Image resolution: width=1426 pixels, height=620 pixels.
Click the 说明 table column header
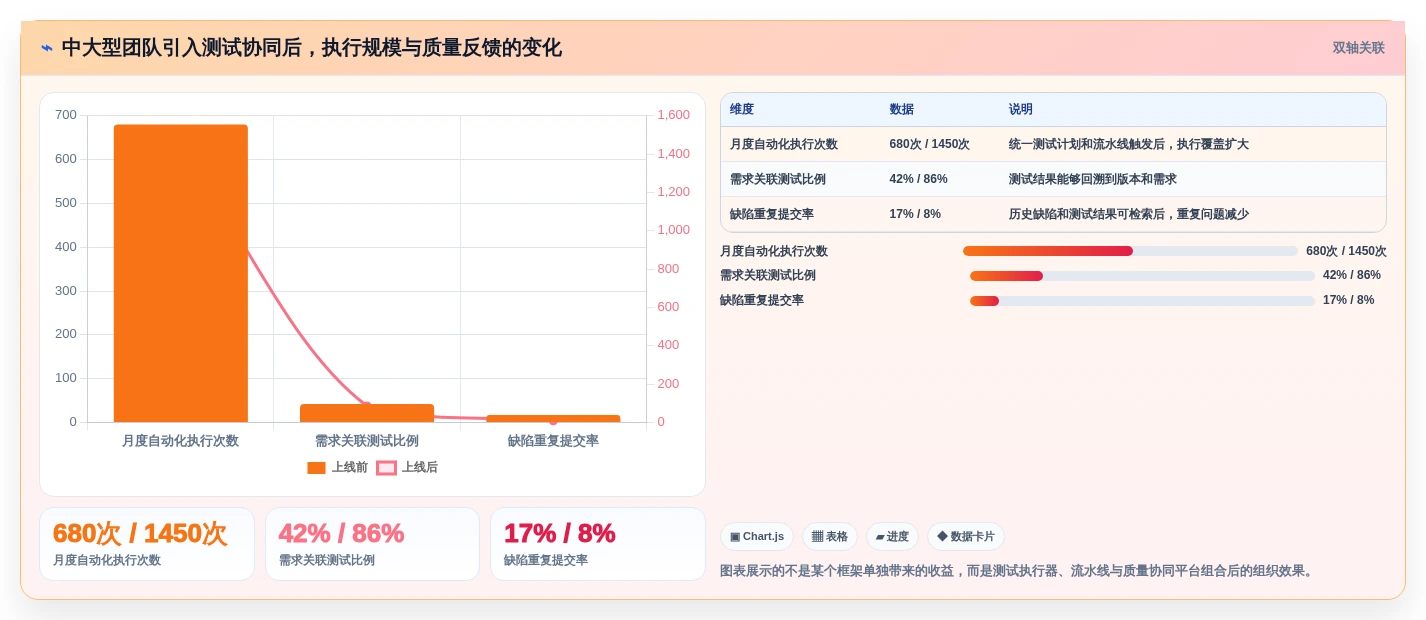[1020, 109]
